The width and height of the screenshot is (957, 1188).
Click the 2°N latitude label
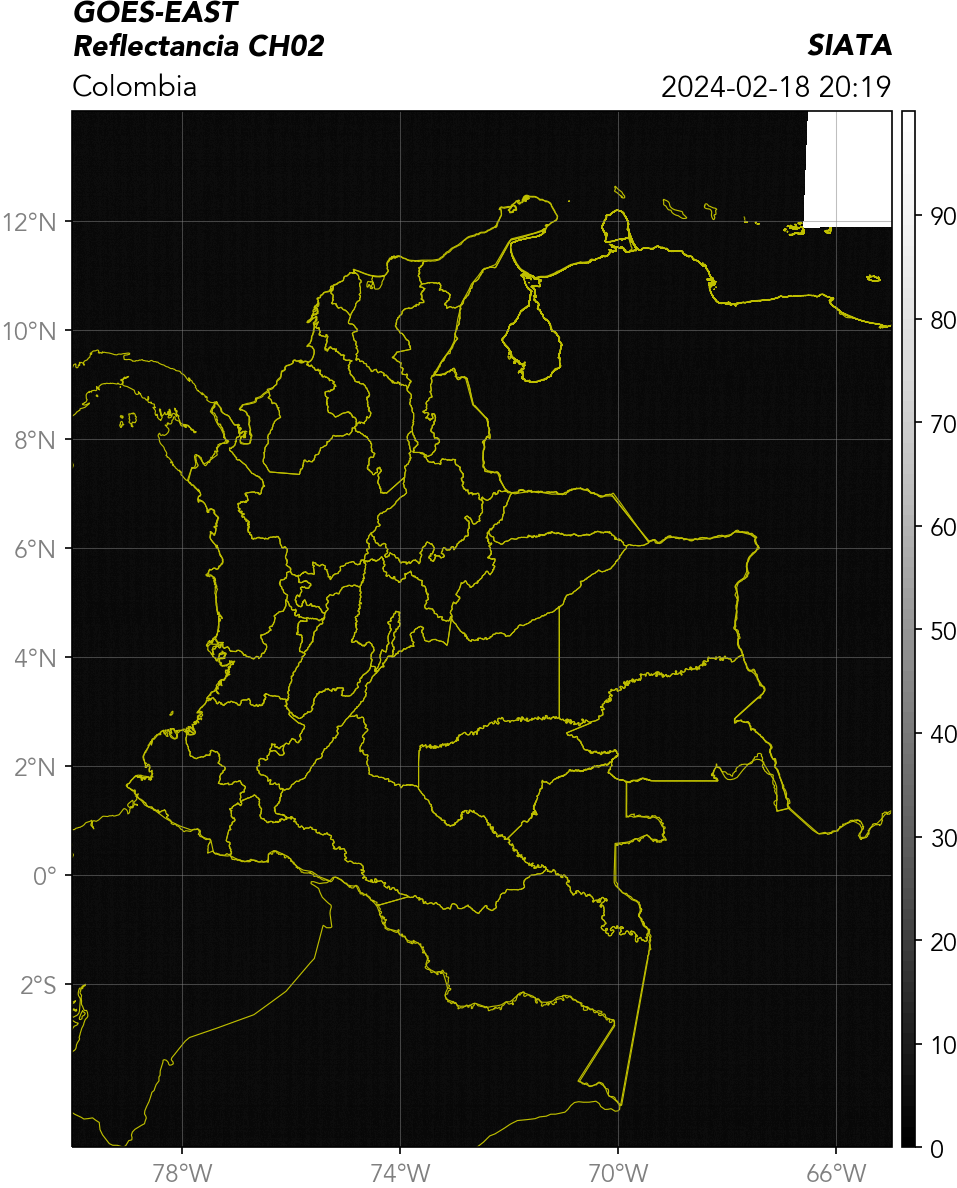coord(35,768)
